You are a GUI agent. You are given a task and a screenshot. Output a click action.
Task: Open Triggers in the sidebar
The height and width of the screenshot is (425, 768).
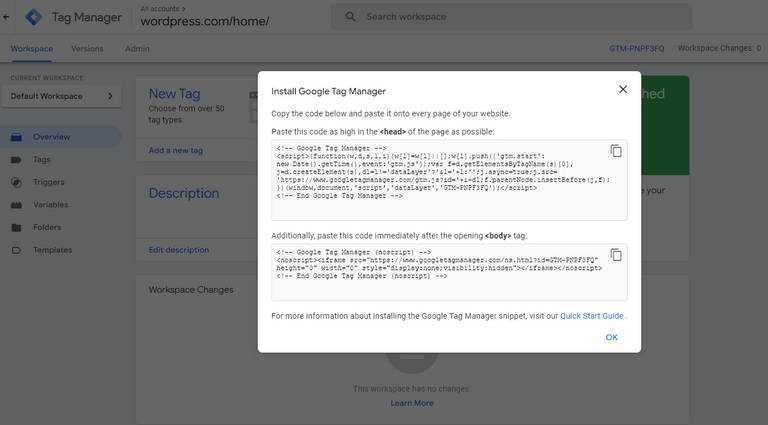coord(48,182)
